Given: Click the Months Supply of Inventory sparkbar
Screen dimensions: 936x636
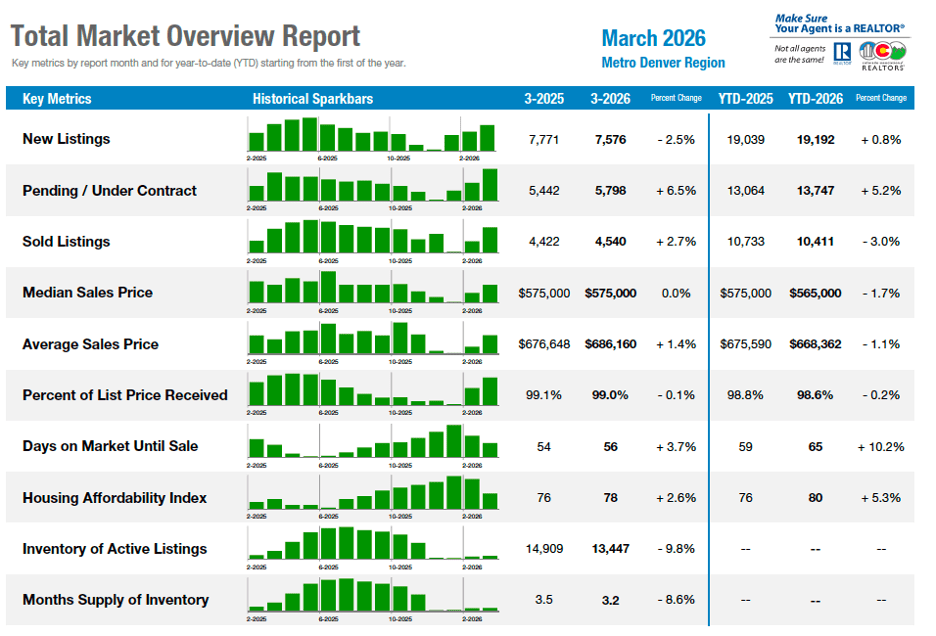Looking at the screenshot, I should (372, 595).
